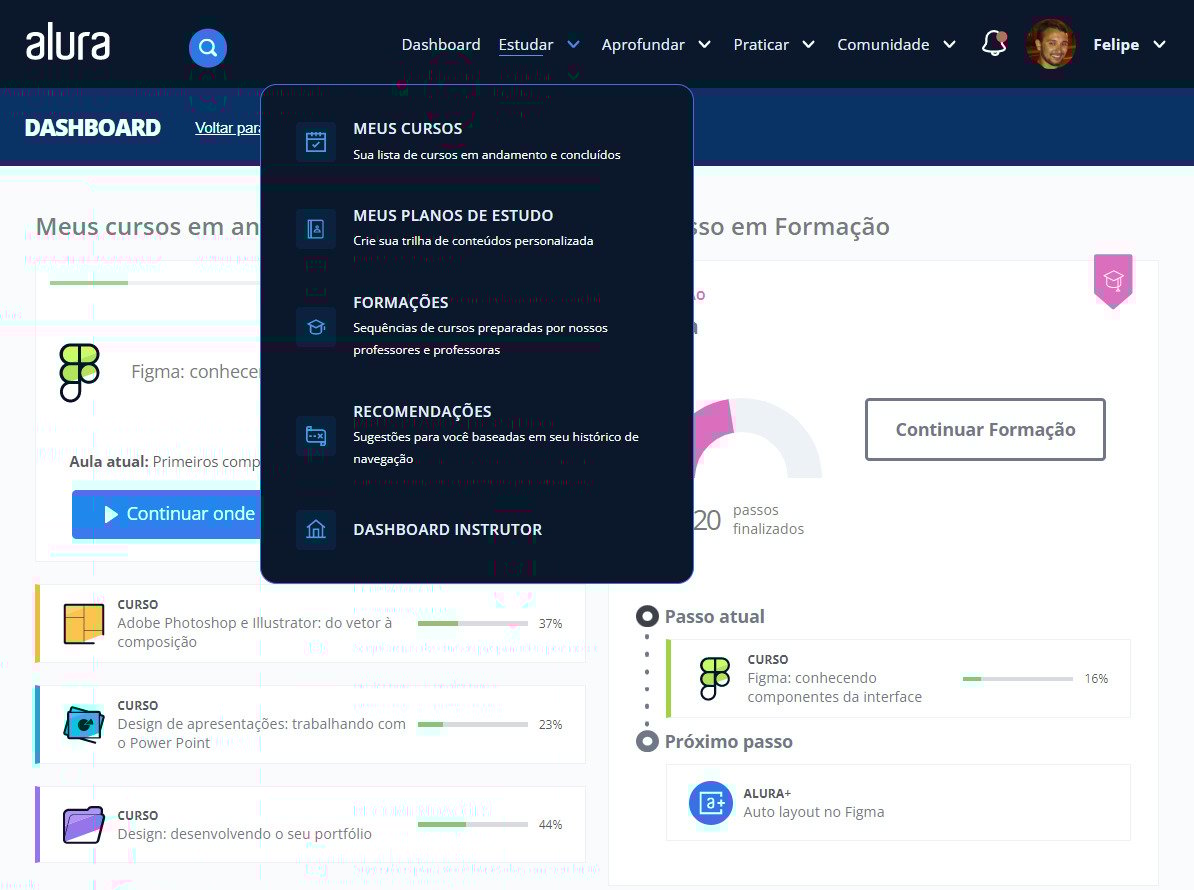Click Estudar in top navigation

pyautogui.click(x=525, y=45)
